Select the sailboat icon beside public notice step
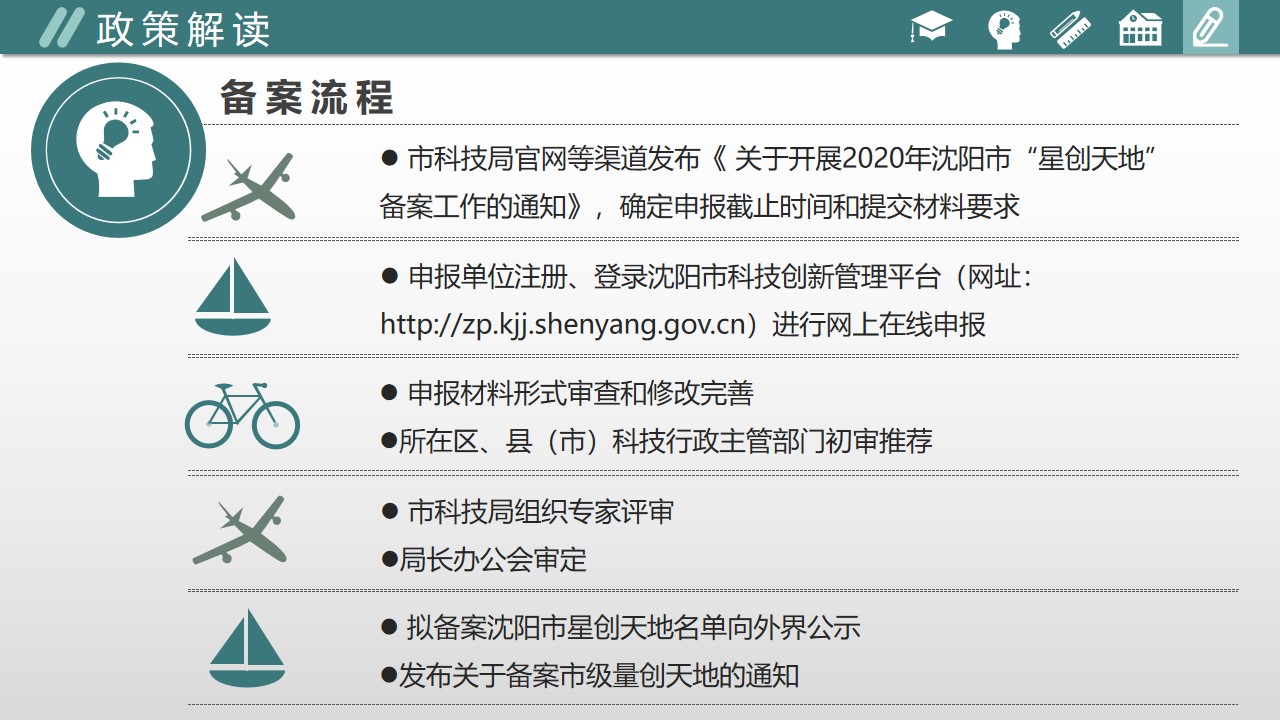The width and height of the screenshot is (1280, 720). point(247,648)
